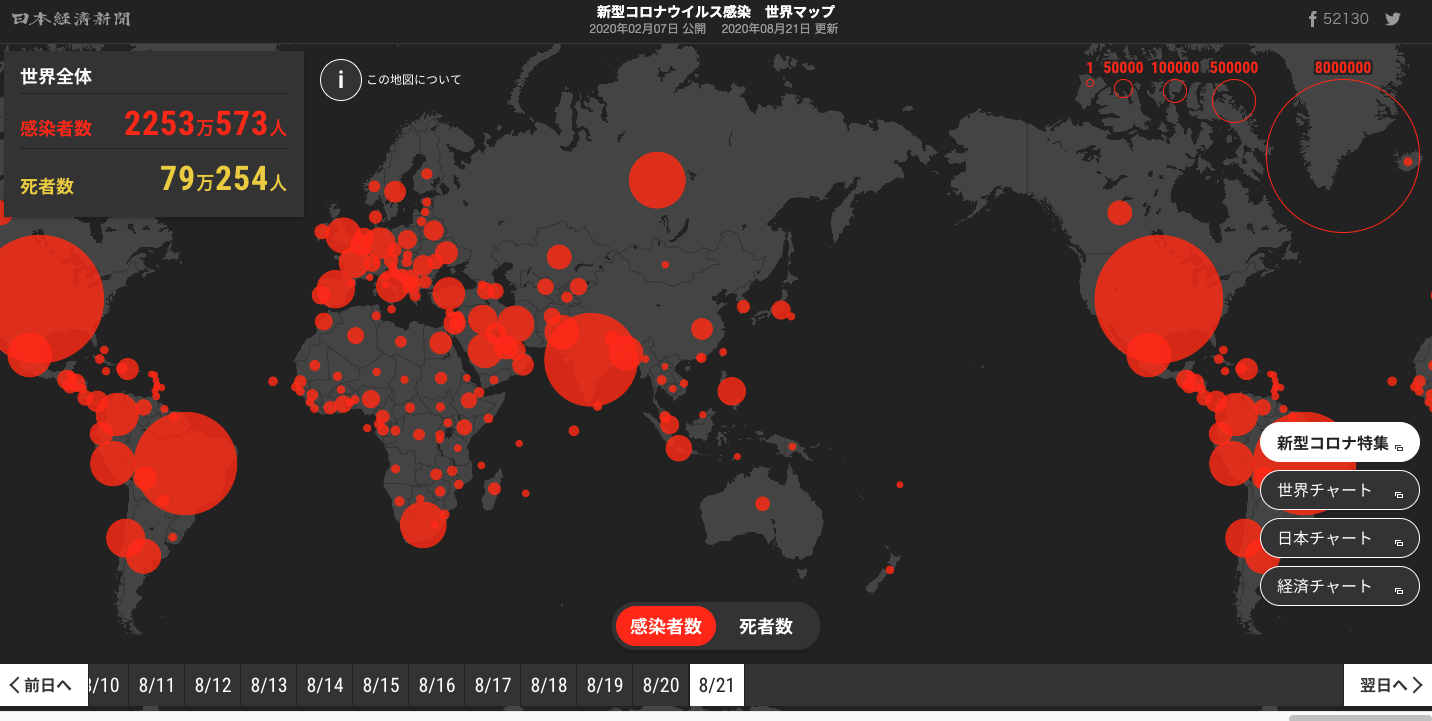Open 世界チャート page
The height and width of the screenshot is (721, 1432).
(1339, 491)
